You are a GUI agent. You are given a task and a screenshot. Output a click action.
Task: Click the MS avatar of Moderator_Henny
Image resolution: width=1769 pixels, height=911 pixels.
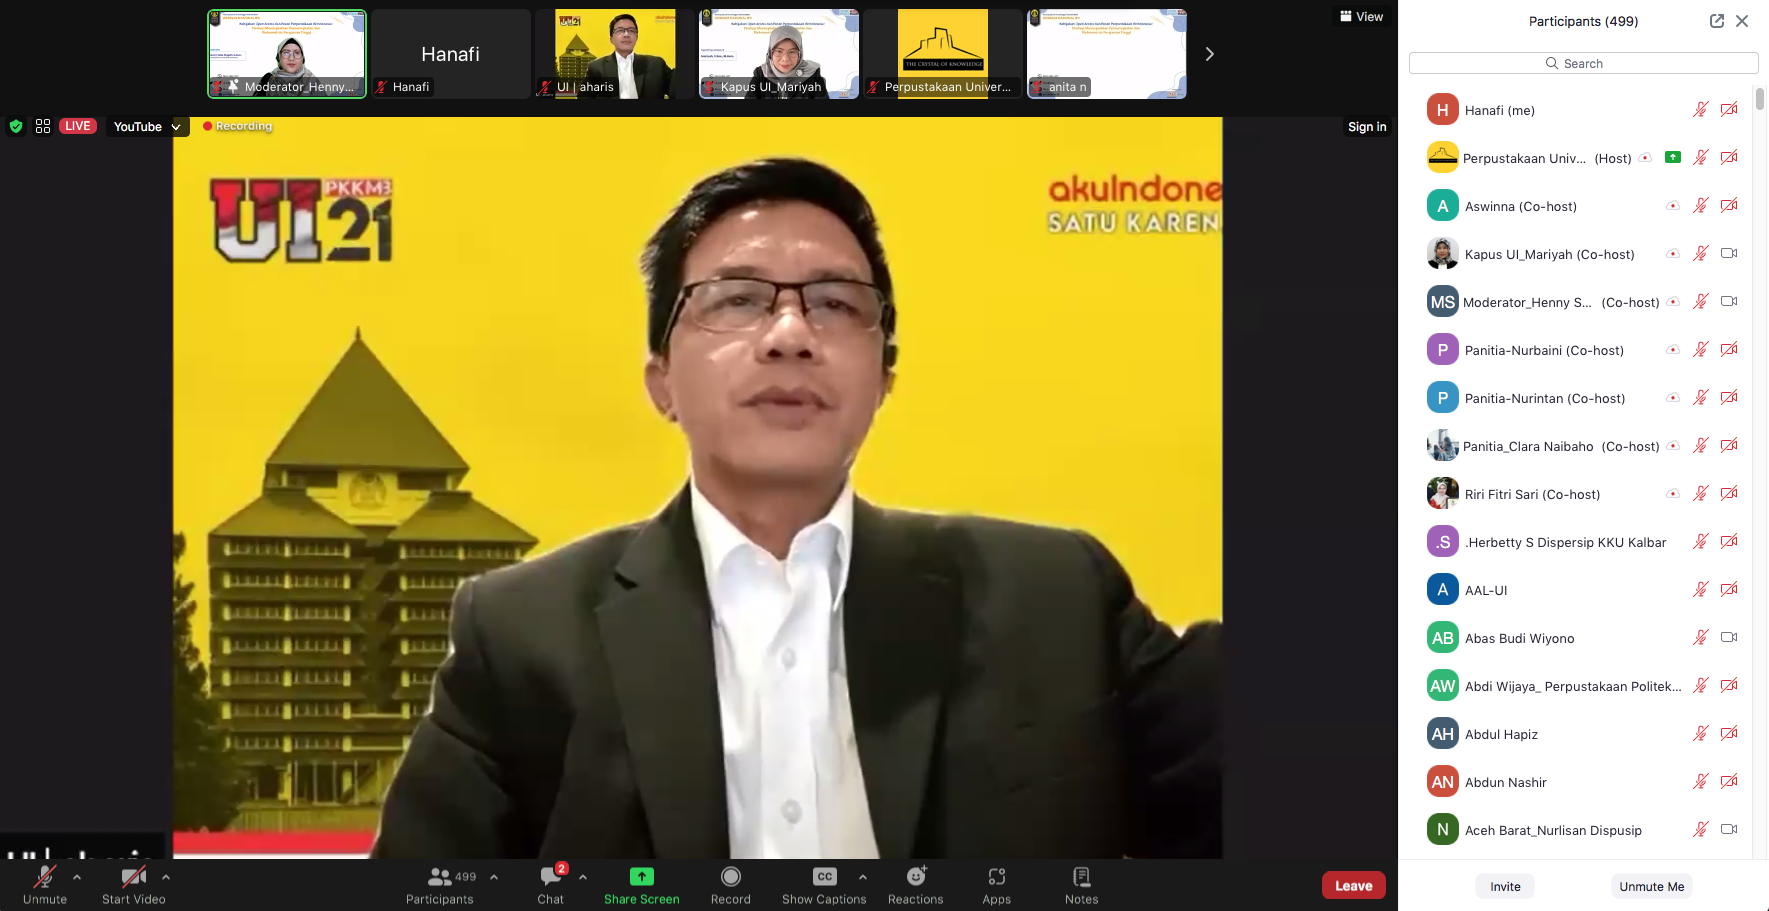coord(1442,302)
